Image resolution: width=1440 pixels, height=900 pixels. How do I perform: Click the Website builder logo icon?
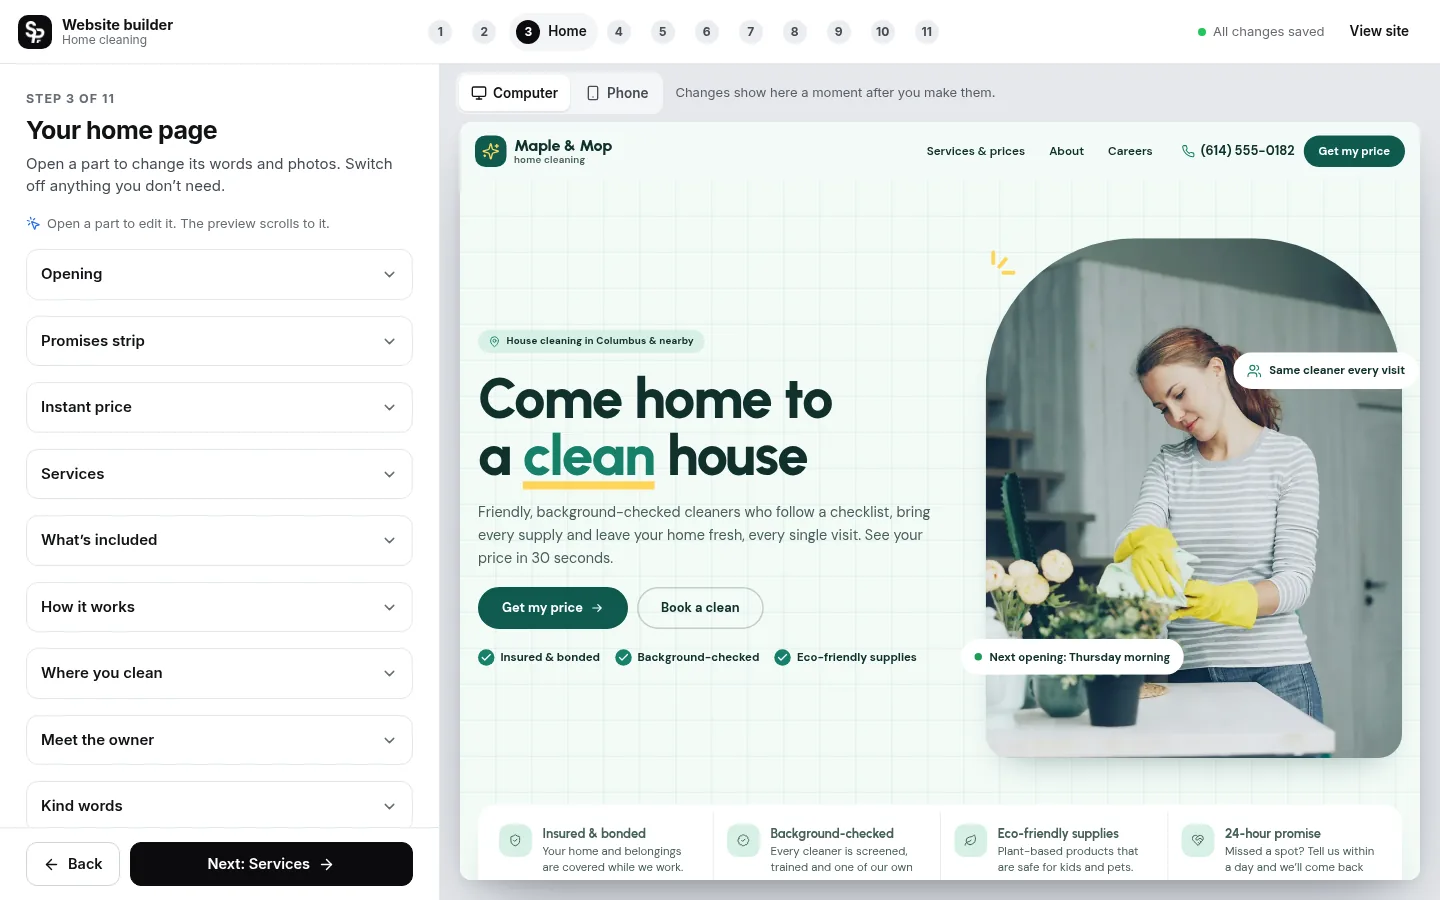pyautogui.click(x=35, y=32)
